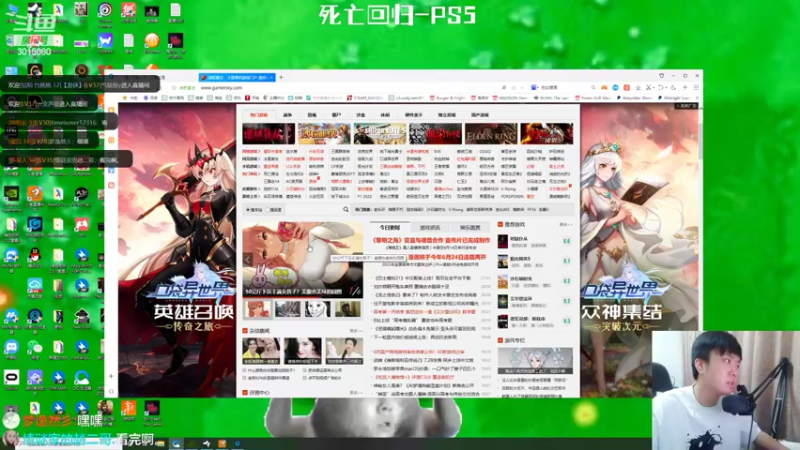Select the fourth carousel thumbnail below slideshow
The width and height of the screenshot is (800, 450).
click(347, 309)
